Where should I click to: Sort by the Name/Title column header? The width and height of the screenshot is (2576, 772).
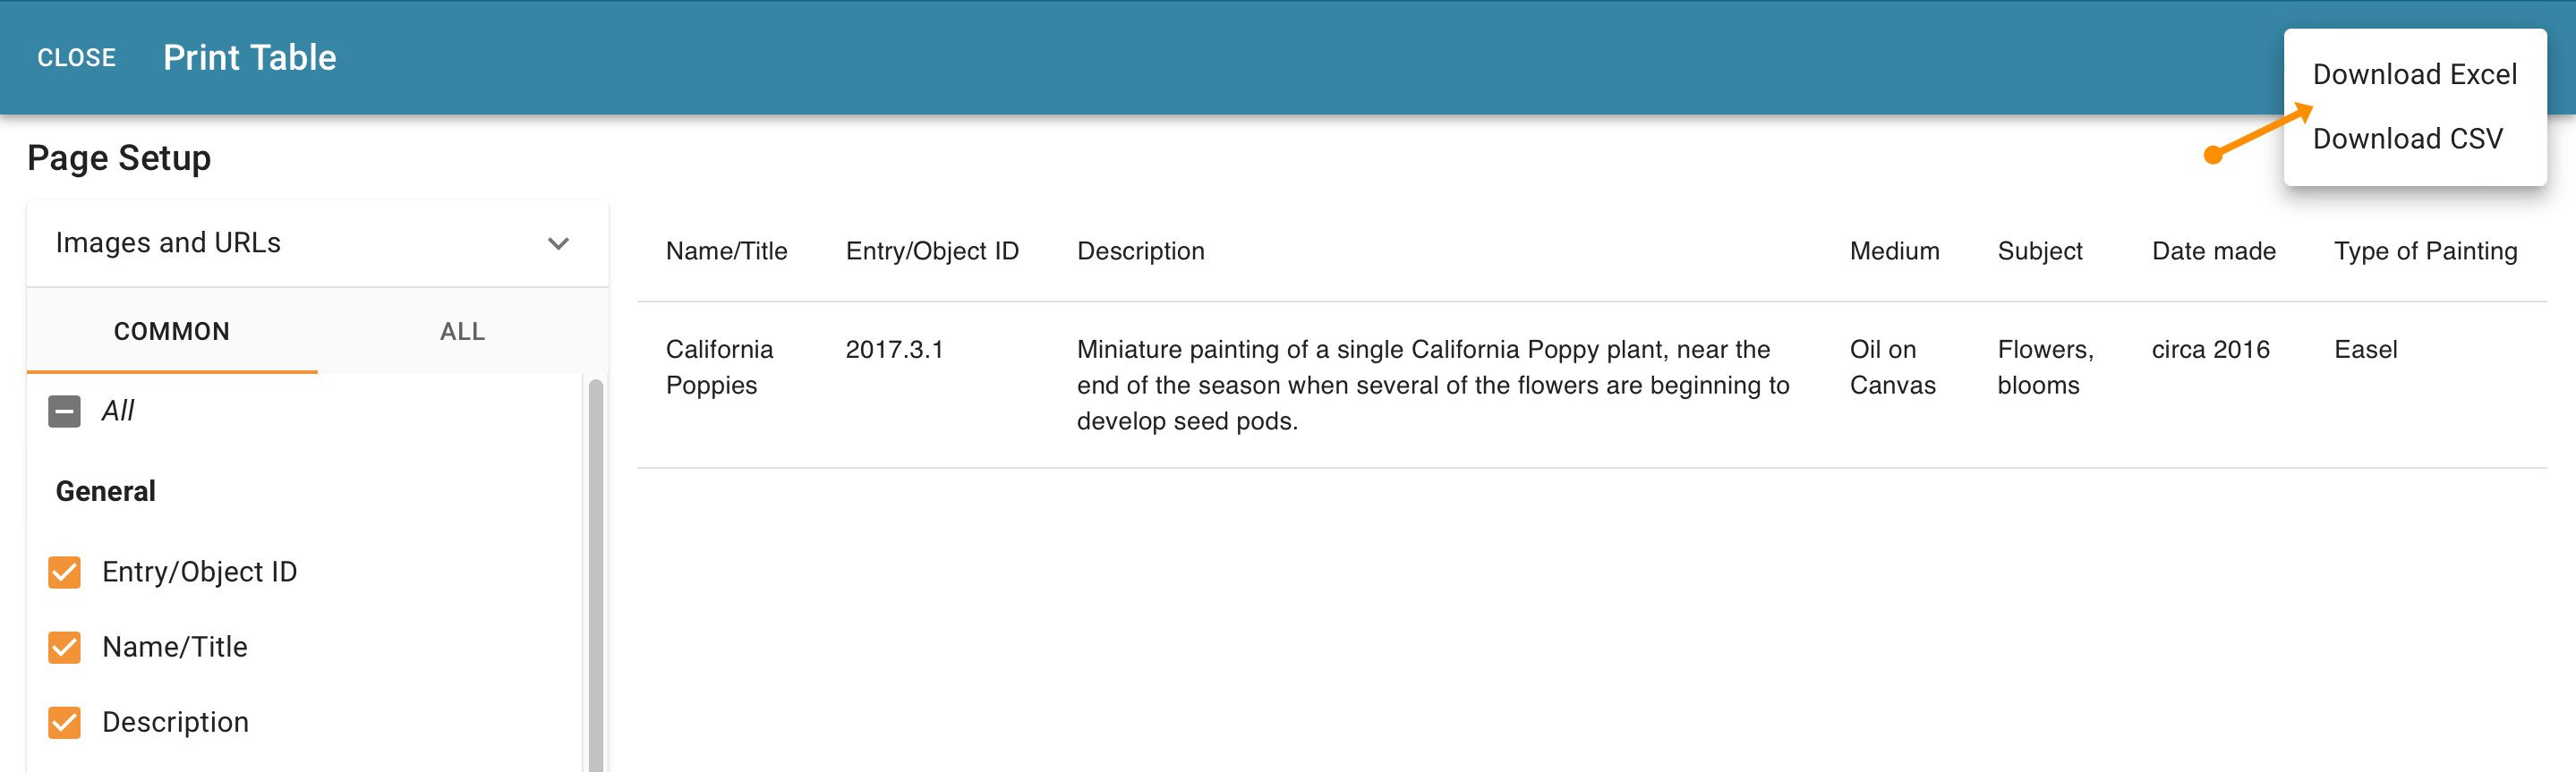(x=726, y=251)
